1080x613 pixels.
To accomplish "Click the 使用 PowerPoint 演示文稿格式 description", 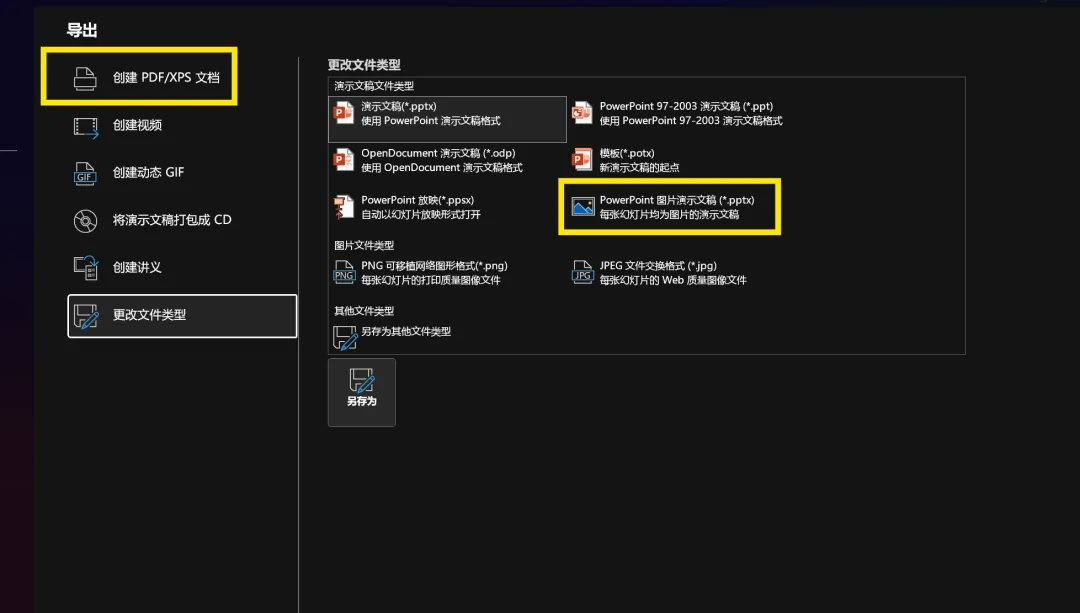I will point(431,121).
